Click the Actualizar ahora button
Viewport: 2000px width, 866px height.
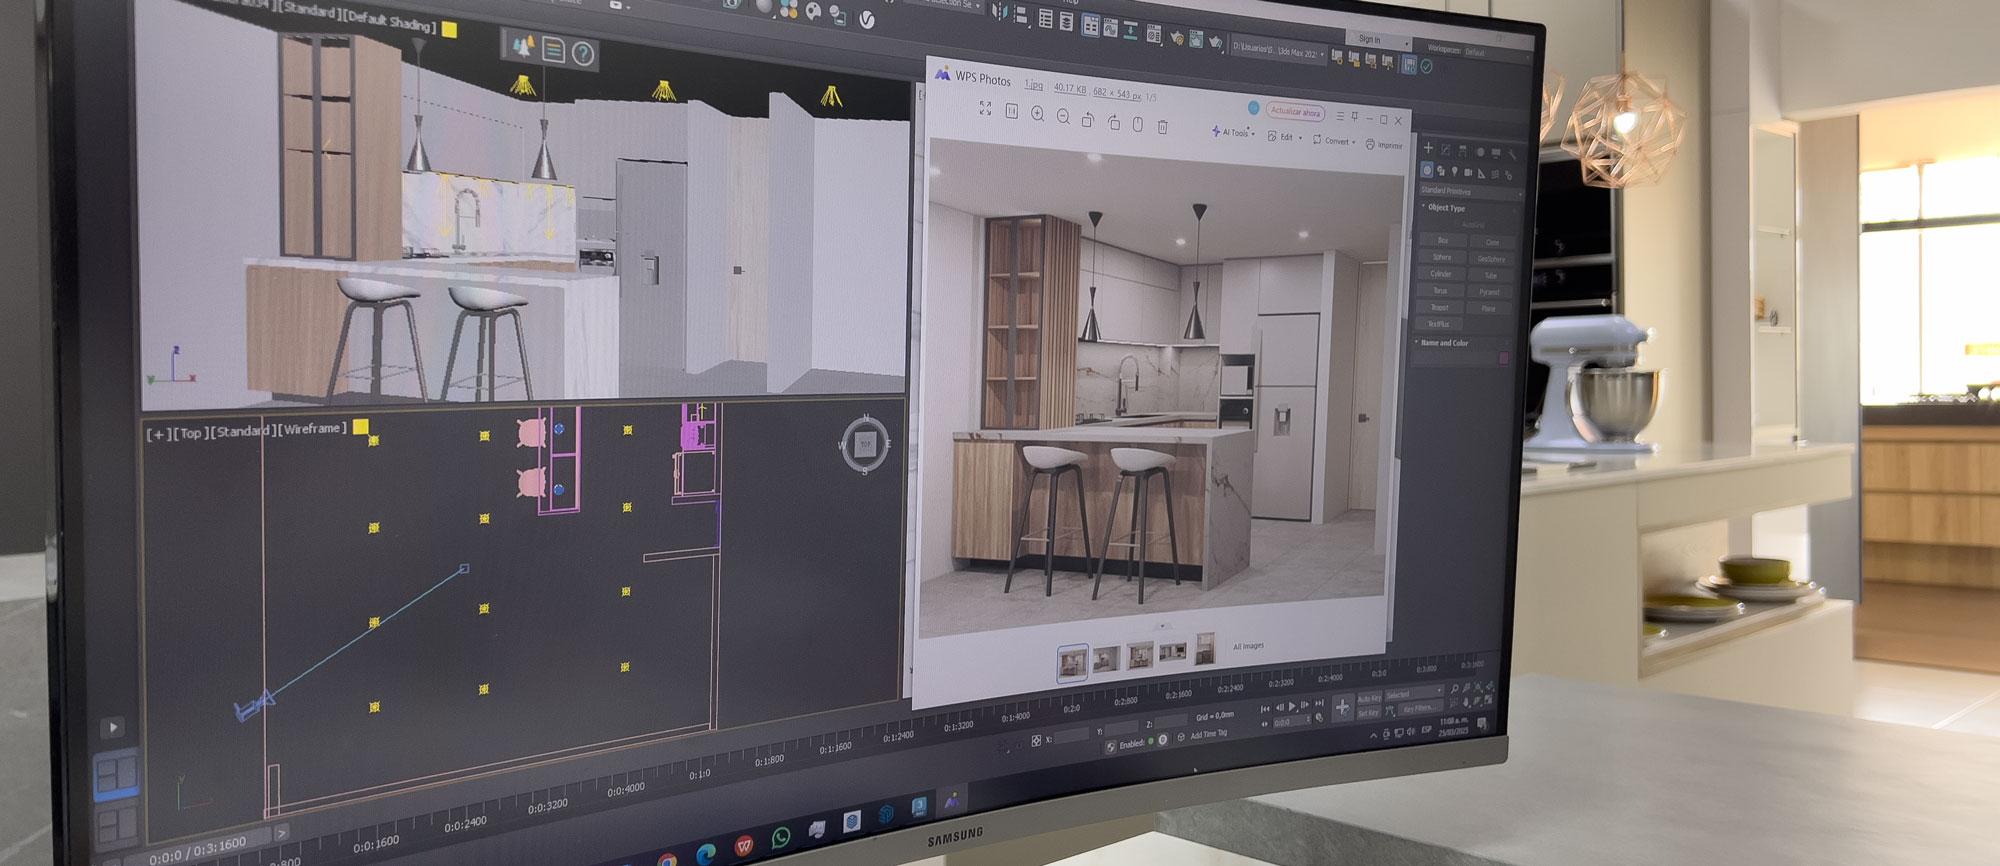pos(1295,112)
